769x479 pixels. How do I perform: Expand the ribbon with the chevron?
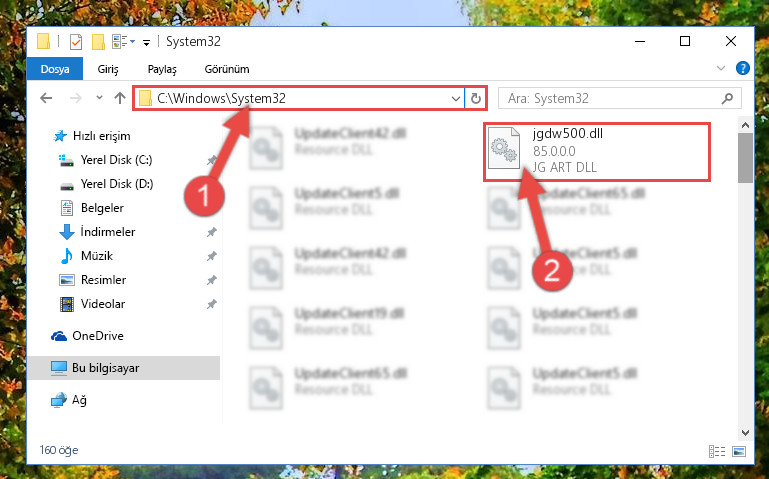coord(720,68)
